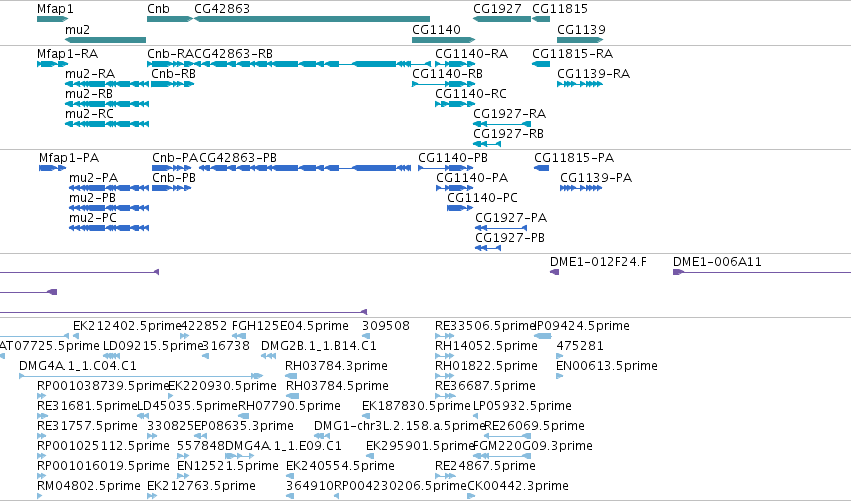Viewport: 851px width, 501px height.
Task: Select protein CG1140-PC label
Action: [x=482, y=198]
